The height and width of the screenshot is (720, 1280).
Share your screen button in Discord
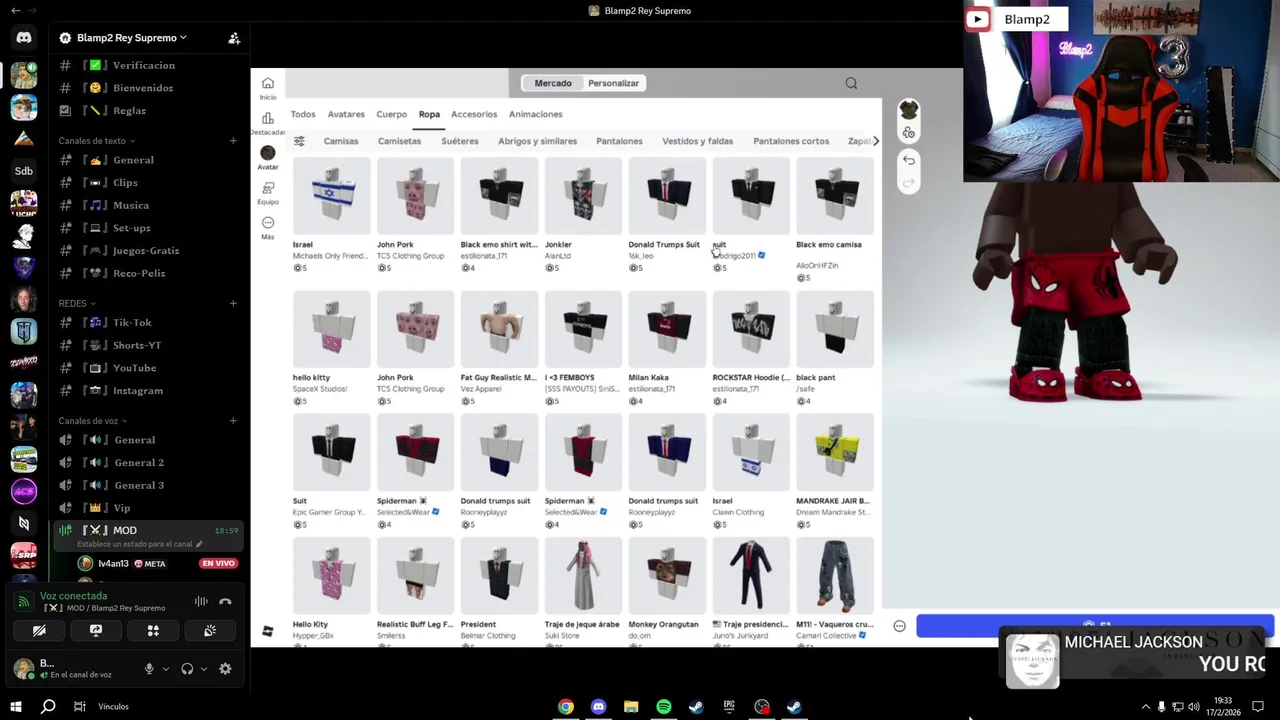(96, 631)
